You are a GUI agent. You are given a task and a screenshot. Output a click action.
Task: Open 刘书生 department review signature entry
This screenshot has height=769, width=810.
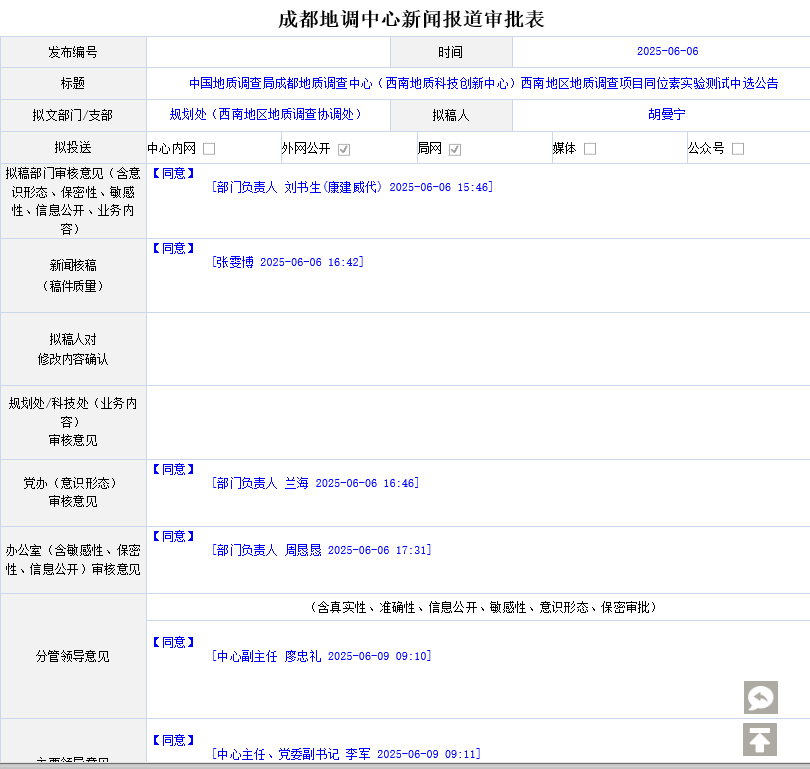[352, 187]
